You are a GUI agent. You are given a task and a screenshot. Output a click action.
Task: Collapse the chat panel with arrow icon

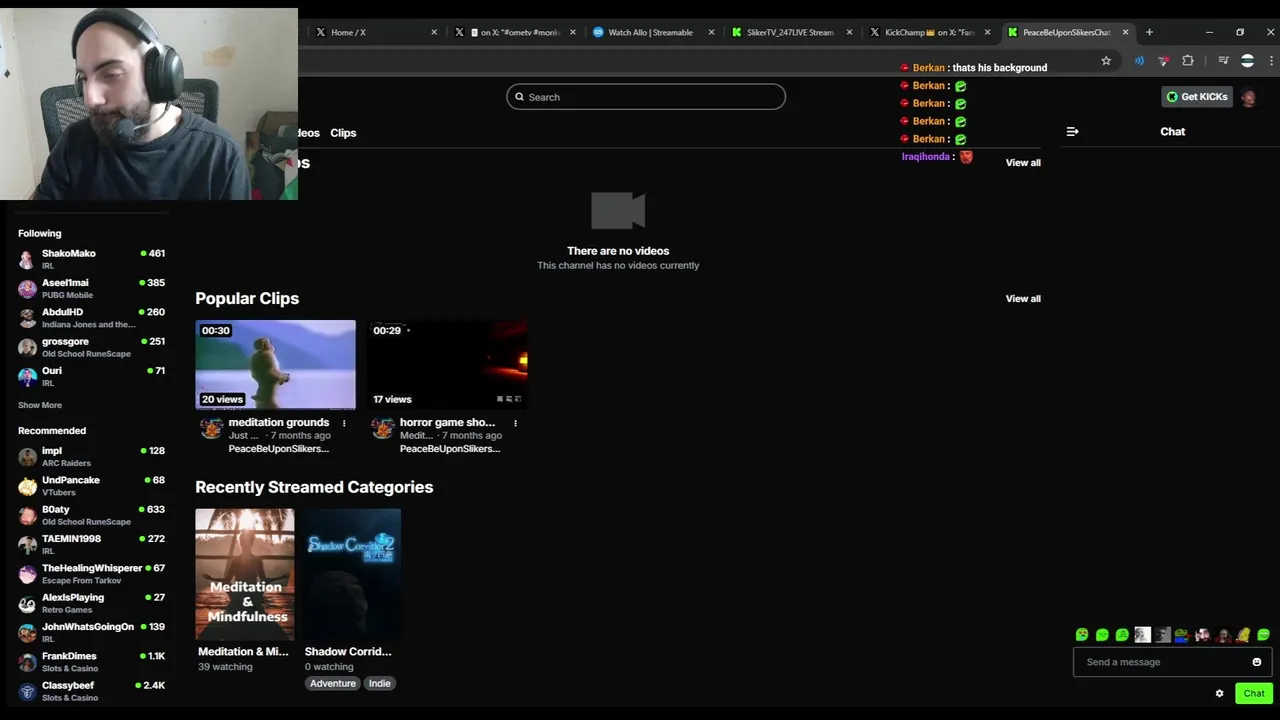click(1072, 131)
